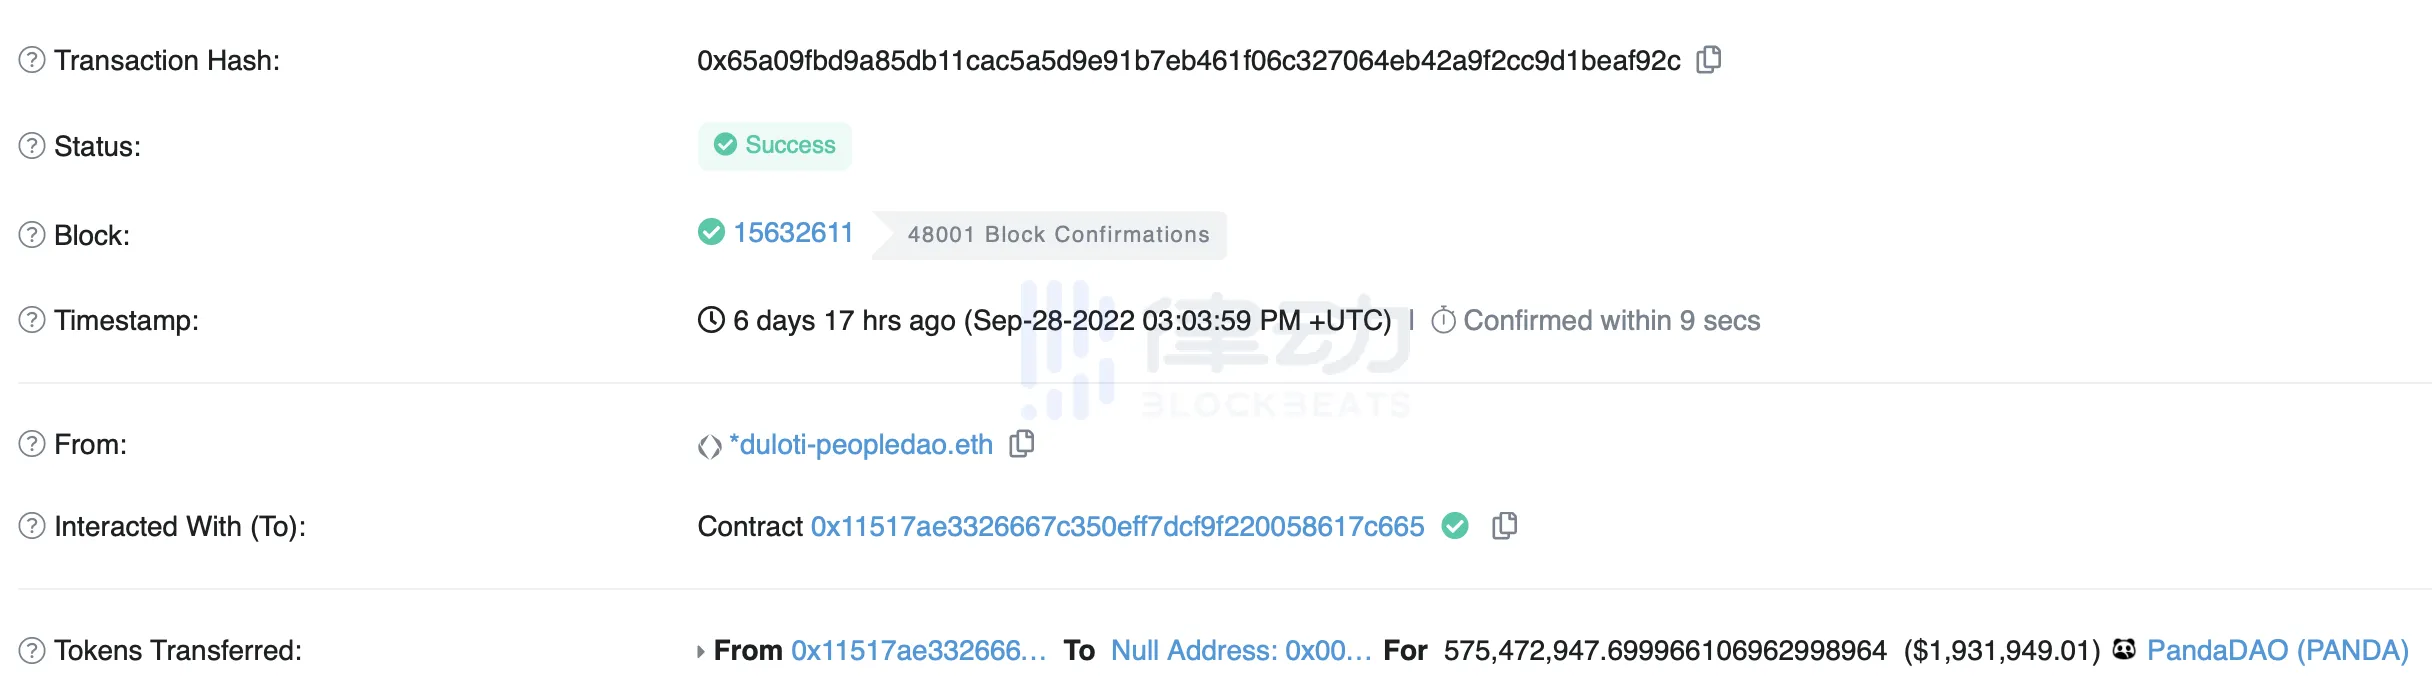Click the Transaction Hash help icon
The width and height of the screenshot is (2432, 700).
coord(32,60)
